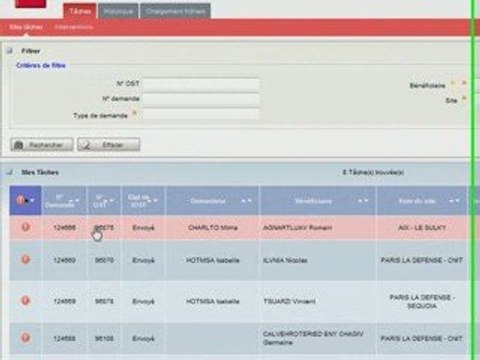
Task: Click Envoyé status in the Nicolas row
Action: 143,260
